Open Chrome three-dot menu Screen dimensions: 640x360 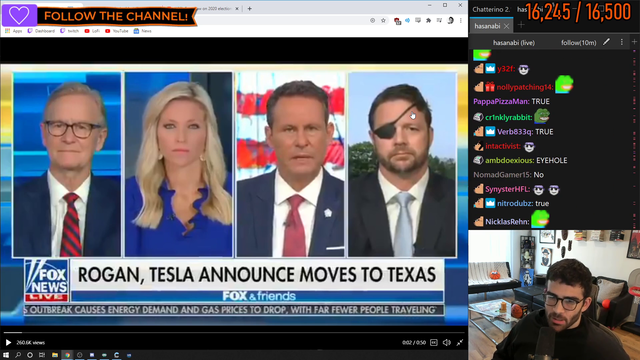[461, 20]
